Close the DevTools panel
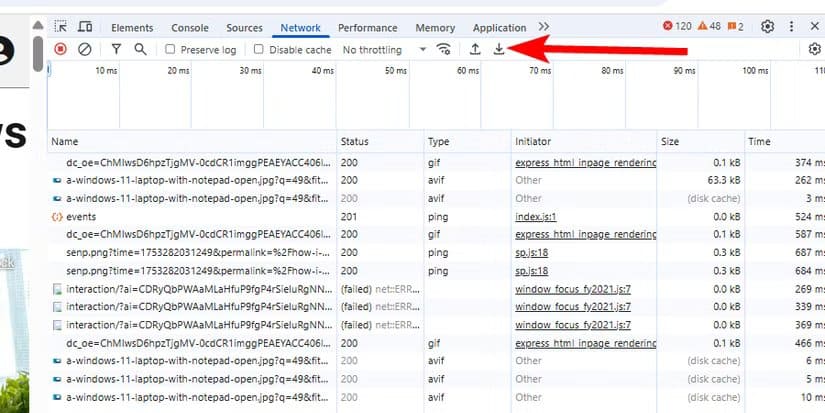Viewport: 825px width, 413px height. pyautogui.click(x=814, y=26)
